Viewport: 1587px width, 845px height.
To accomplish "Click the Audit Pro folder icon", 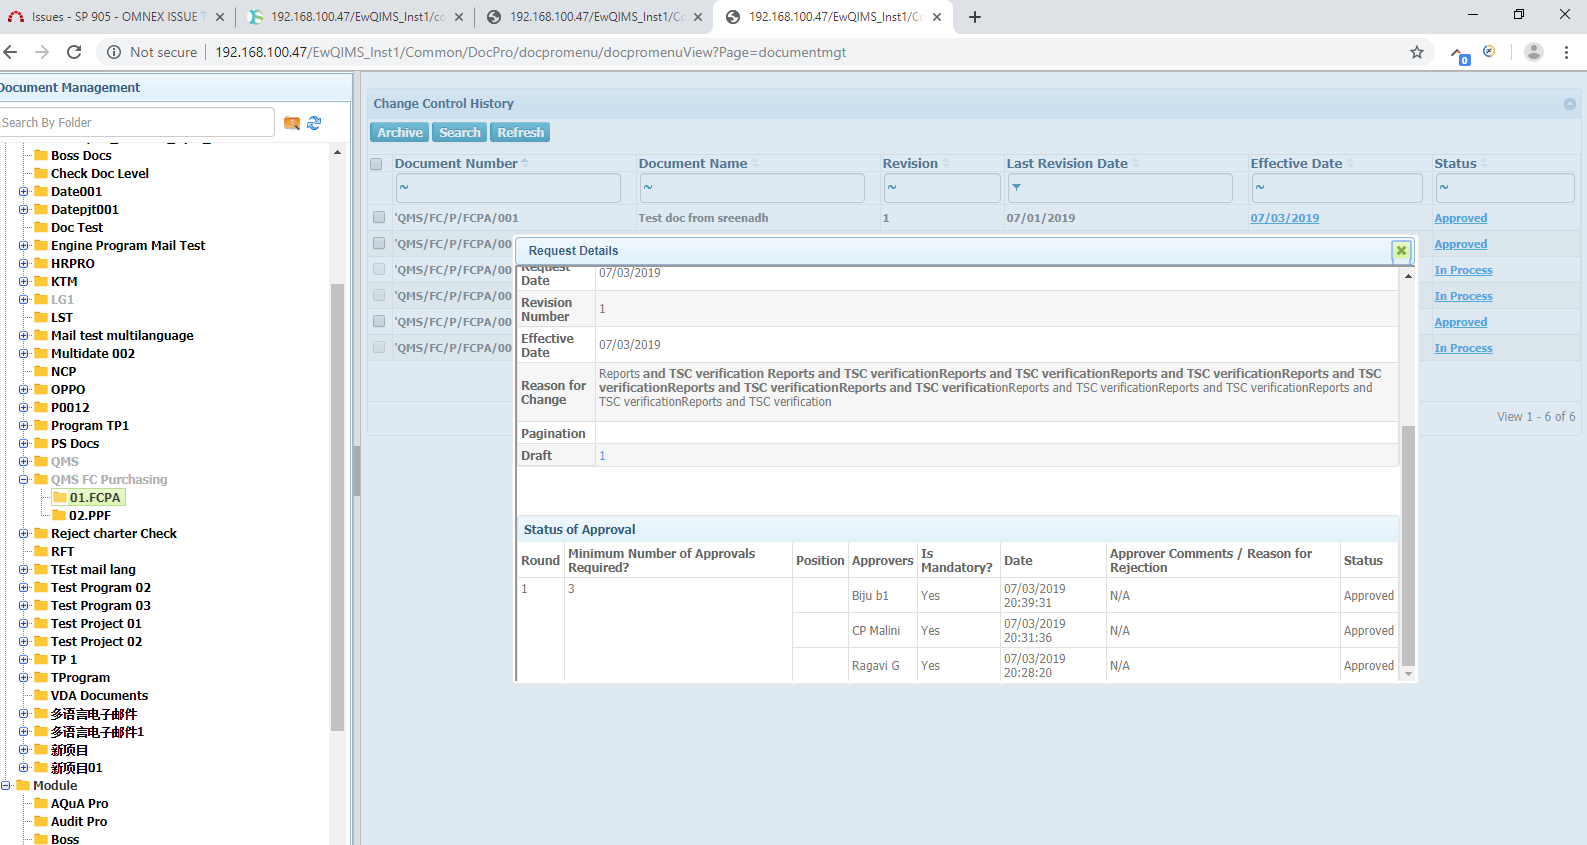I will click(x=41, y=821).
